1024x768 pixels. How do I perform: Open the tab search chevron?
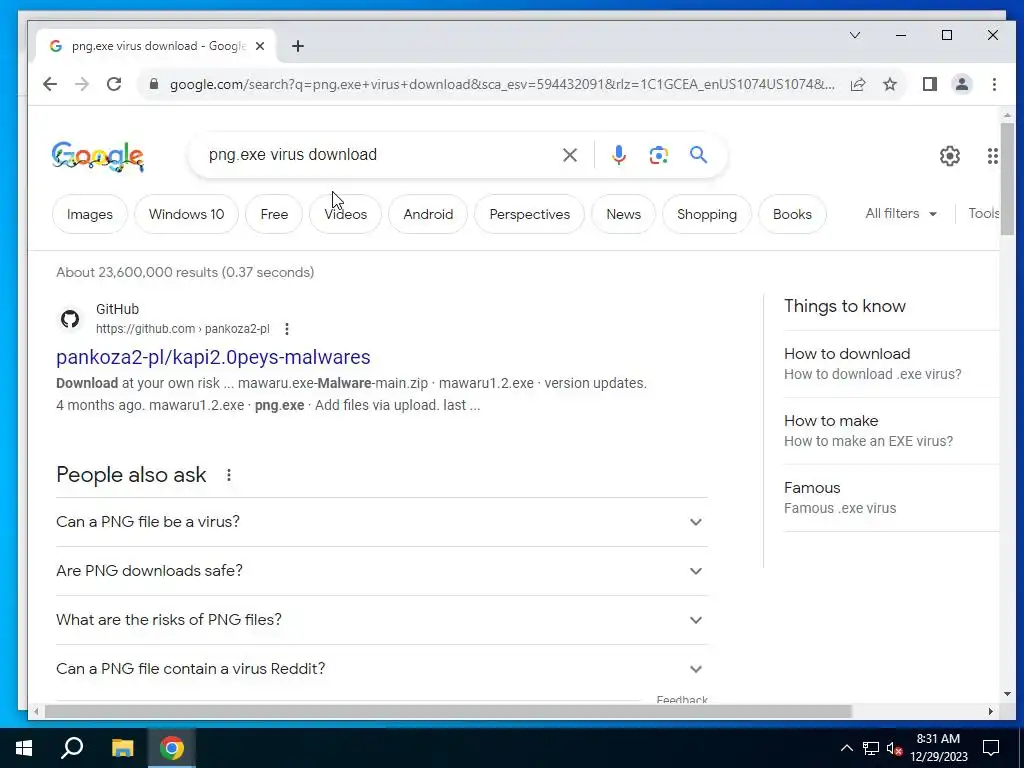[x=855, y=35]
